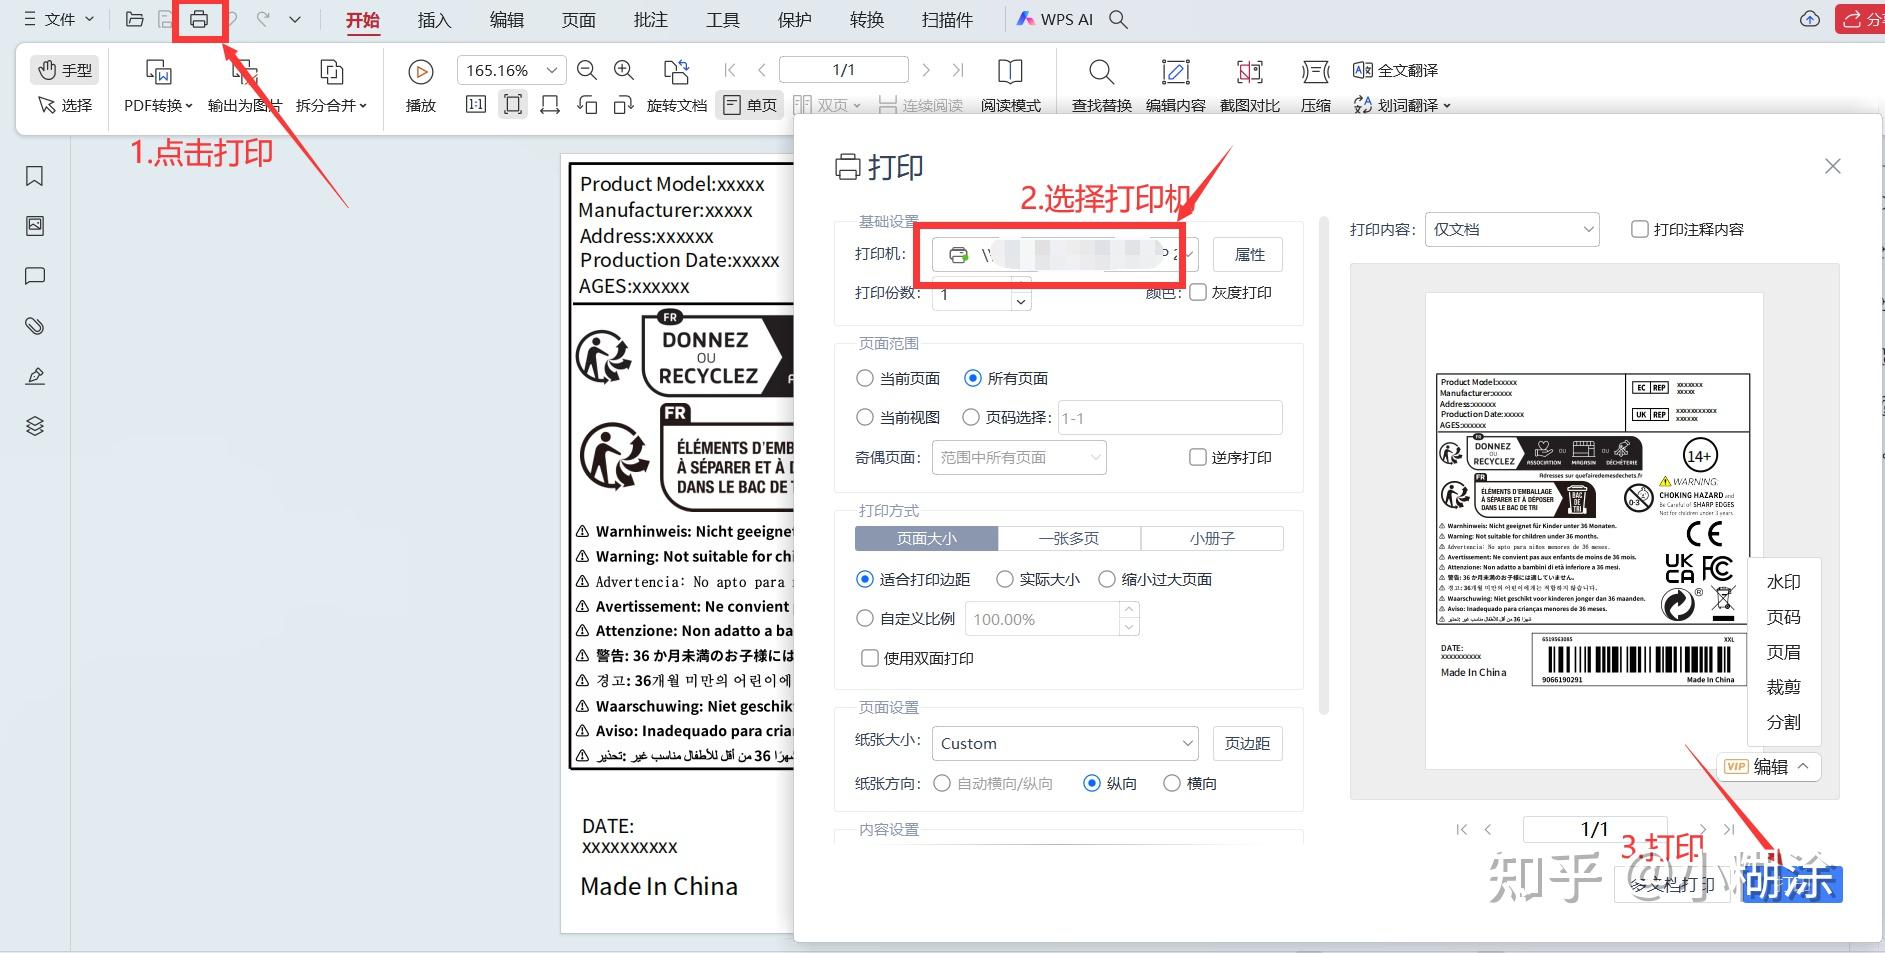Choose Crop from edit menu
Screen dimensions: 1885x953
(x=1783, y=686)
